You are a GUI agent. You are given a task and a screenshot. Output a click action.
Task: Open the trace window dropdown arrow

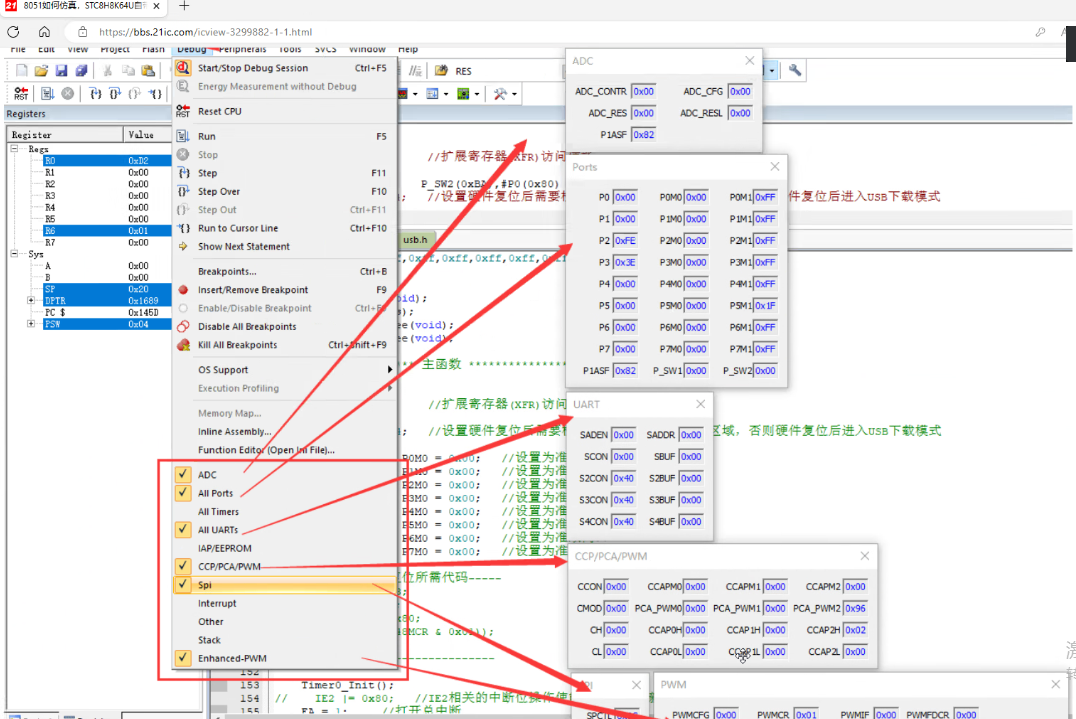pos(445,94)
